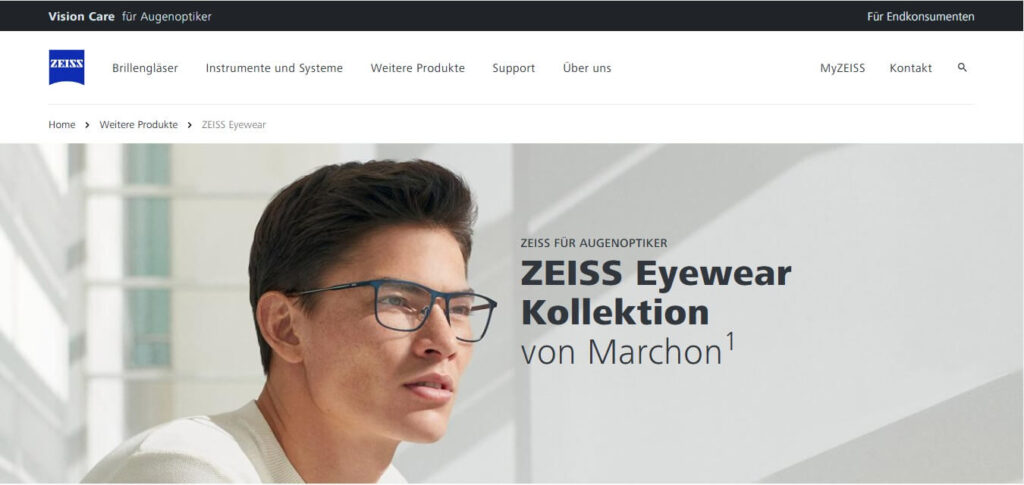Image resolution: width=1024 pixels, height=485 pixels.
Task: Go to MyZEISS
Action: coord(842,68)
